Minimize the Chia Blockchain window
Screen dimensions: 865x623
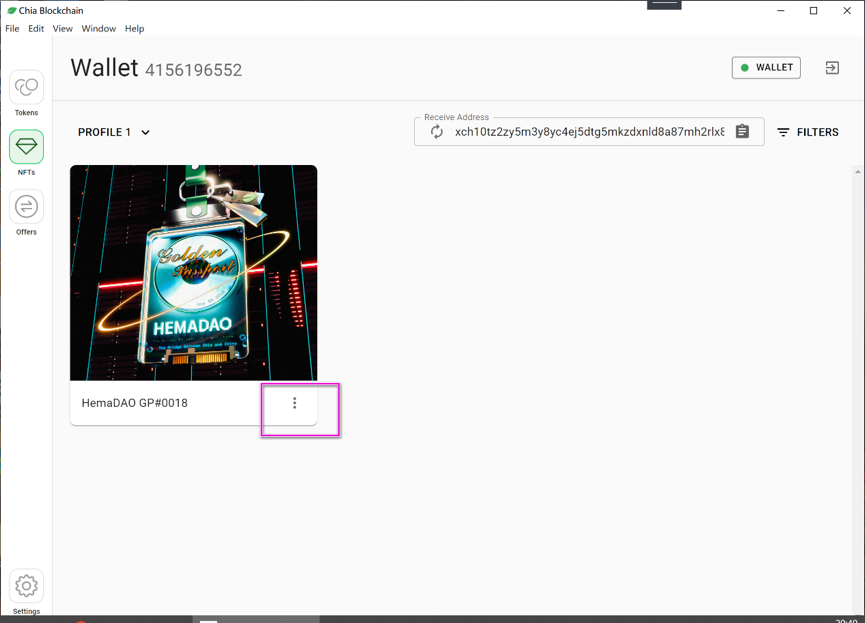(781, 10)
